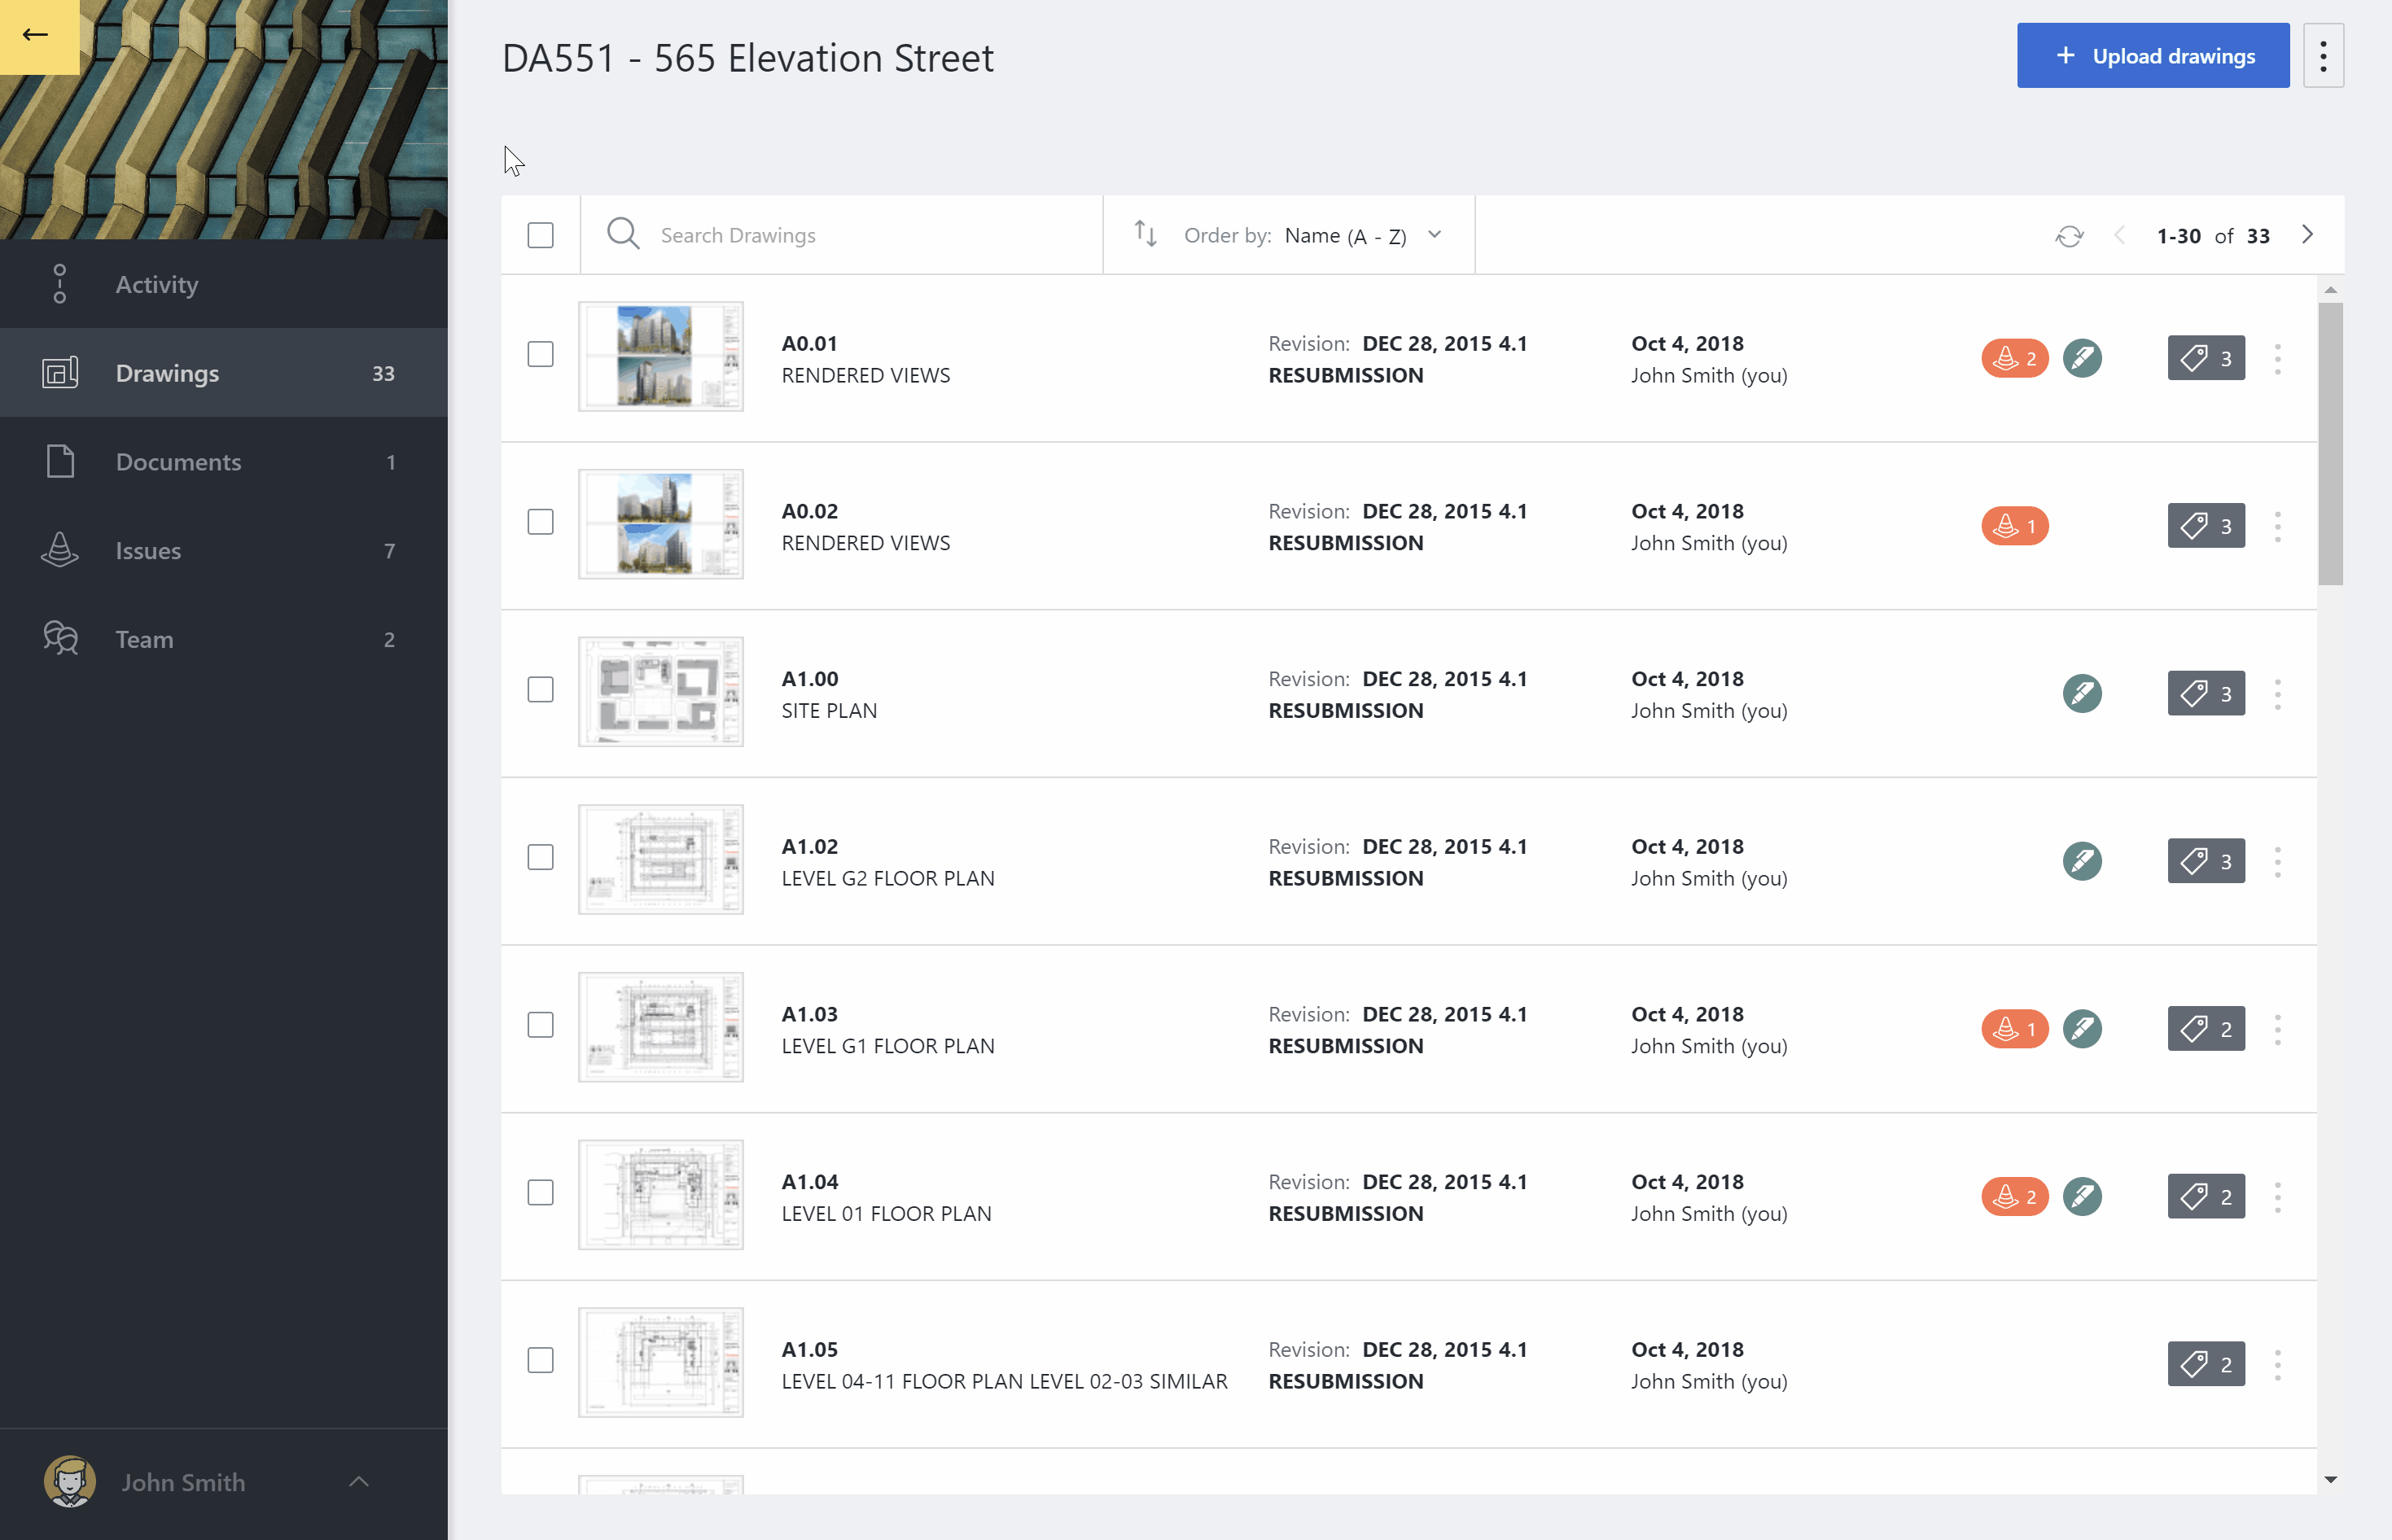
Task: Click the tags badge on A1.02
Action: click(2206, 861)
